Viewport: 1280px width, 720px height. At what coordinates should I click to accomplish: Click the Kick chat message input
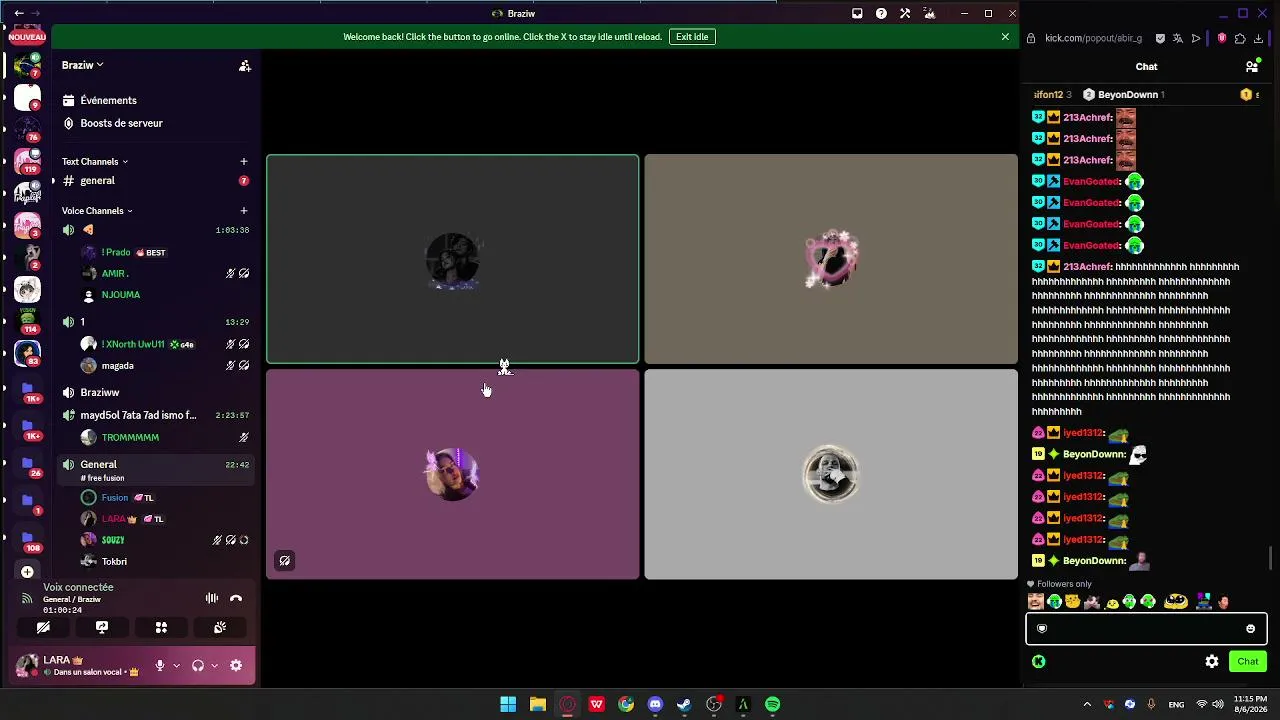pyautogui.click(x=1146, y=629)
